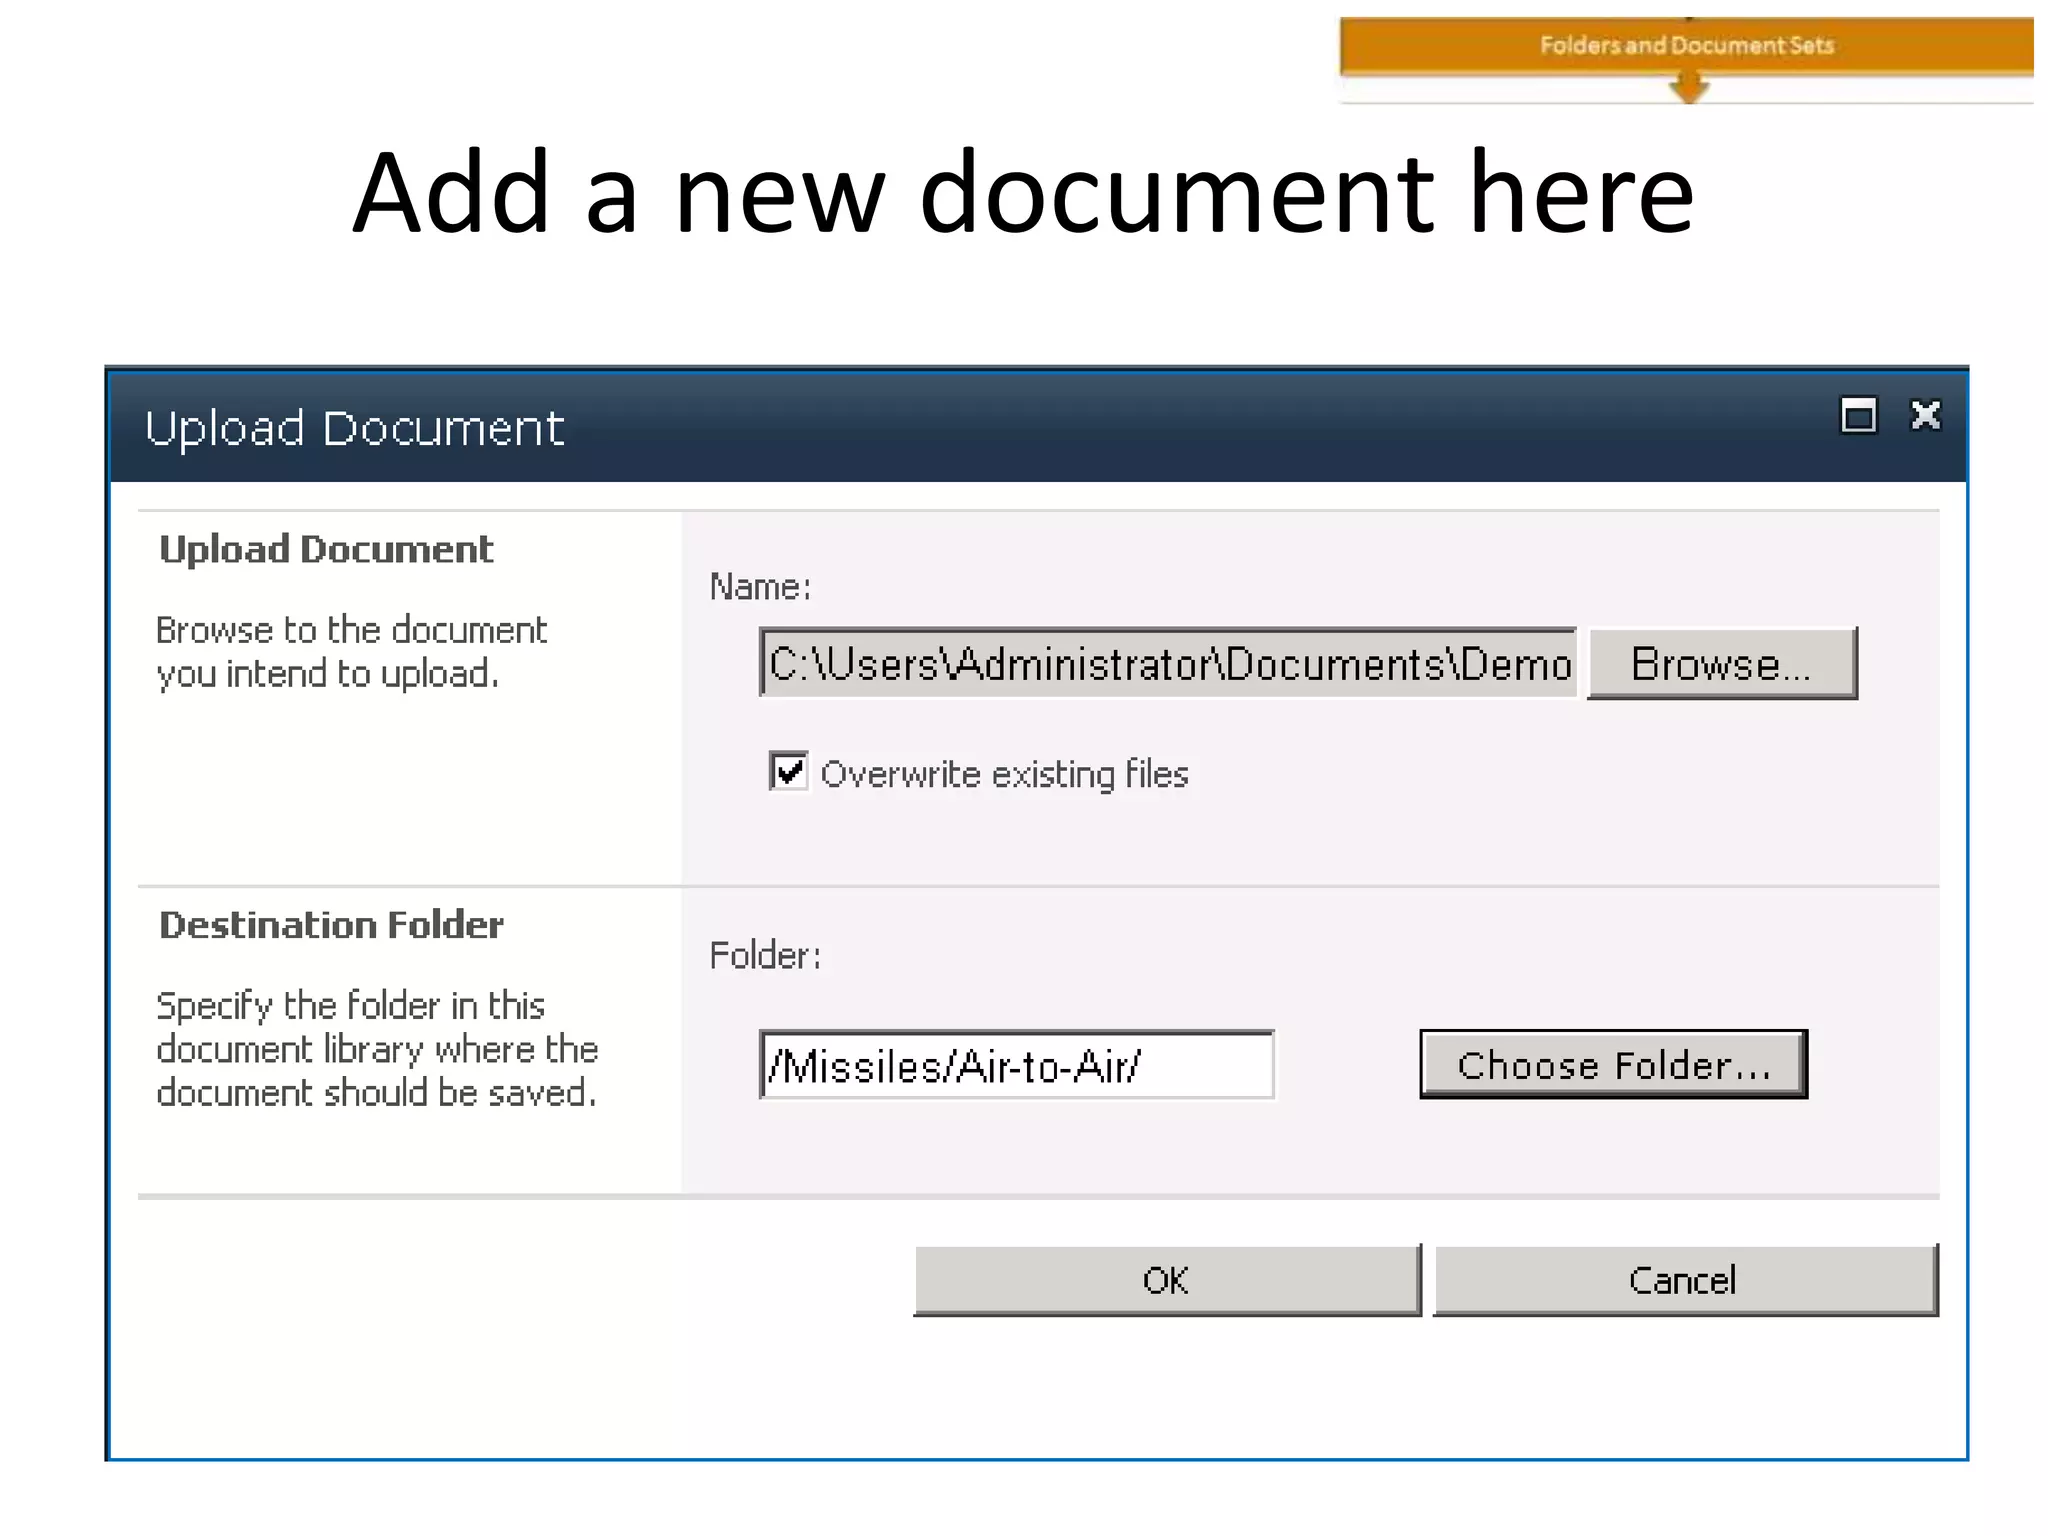The image size is (2048, 1536).
Task: Open the Choose Folder... dialog
Action: (x=1613, y=1064)
